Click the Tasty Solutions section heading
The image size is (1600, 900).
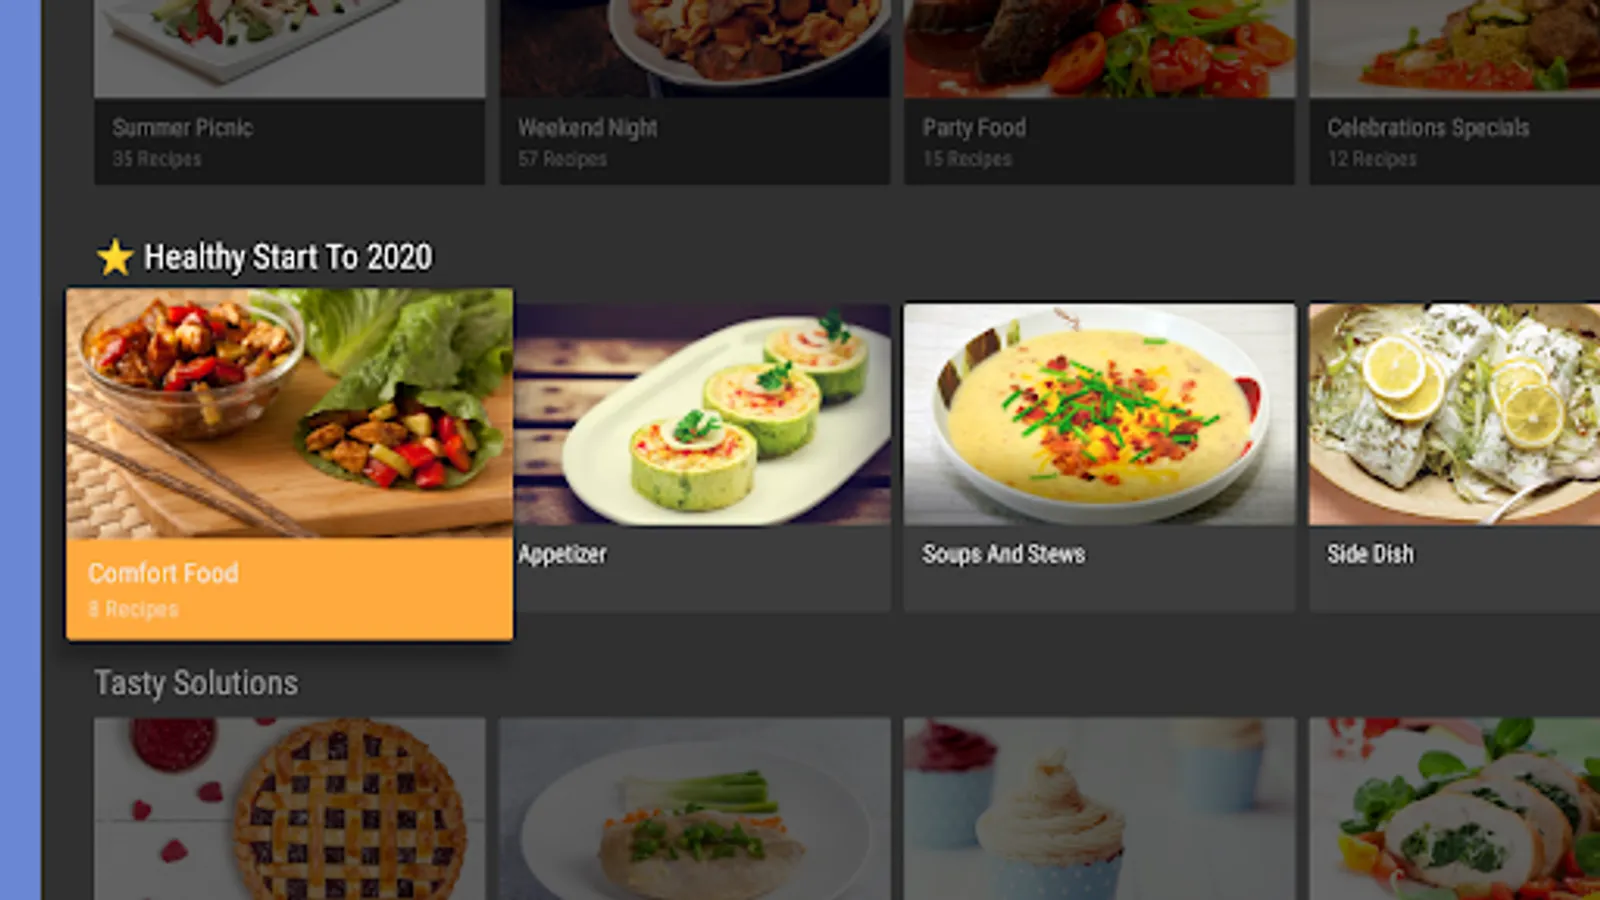[x=196, y=683]
